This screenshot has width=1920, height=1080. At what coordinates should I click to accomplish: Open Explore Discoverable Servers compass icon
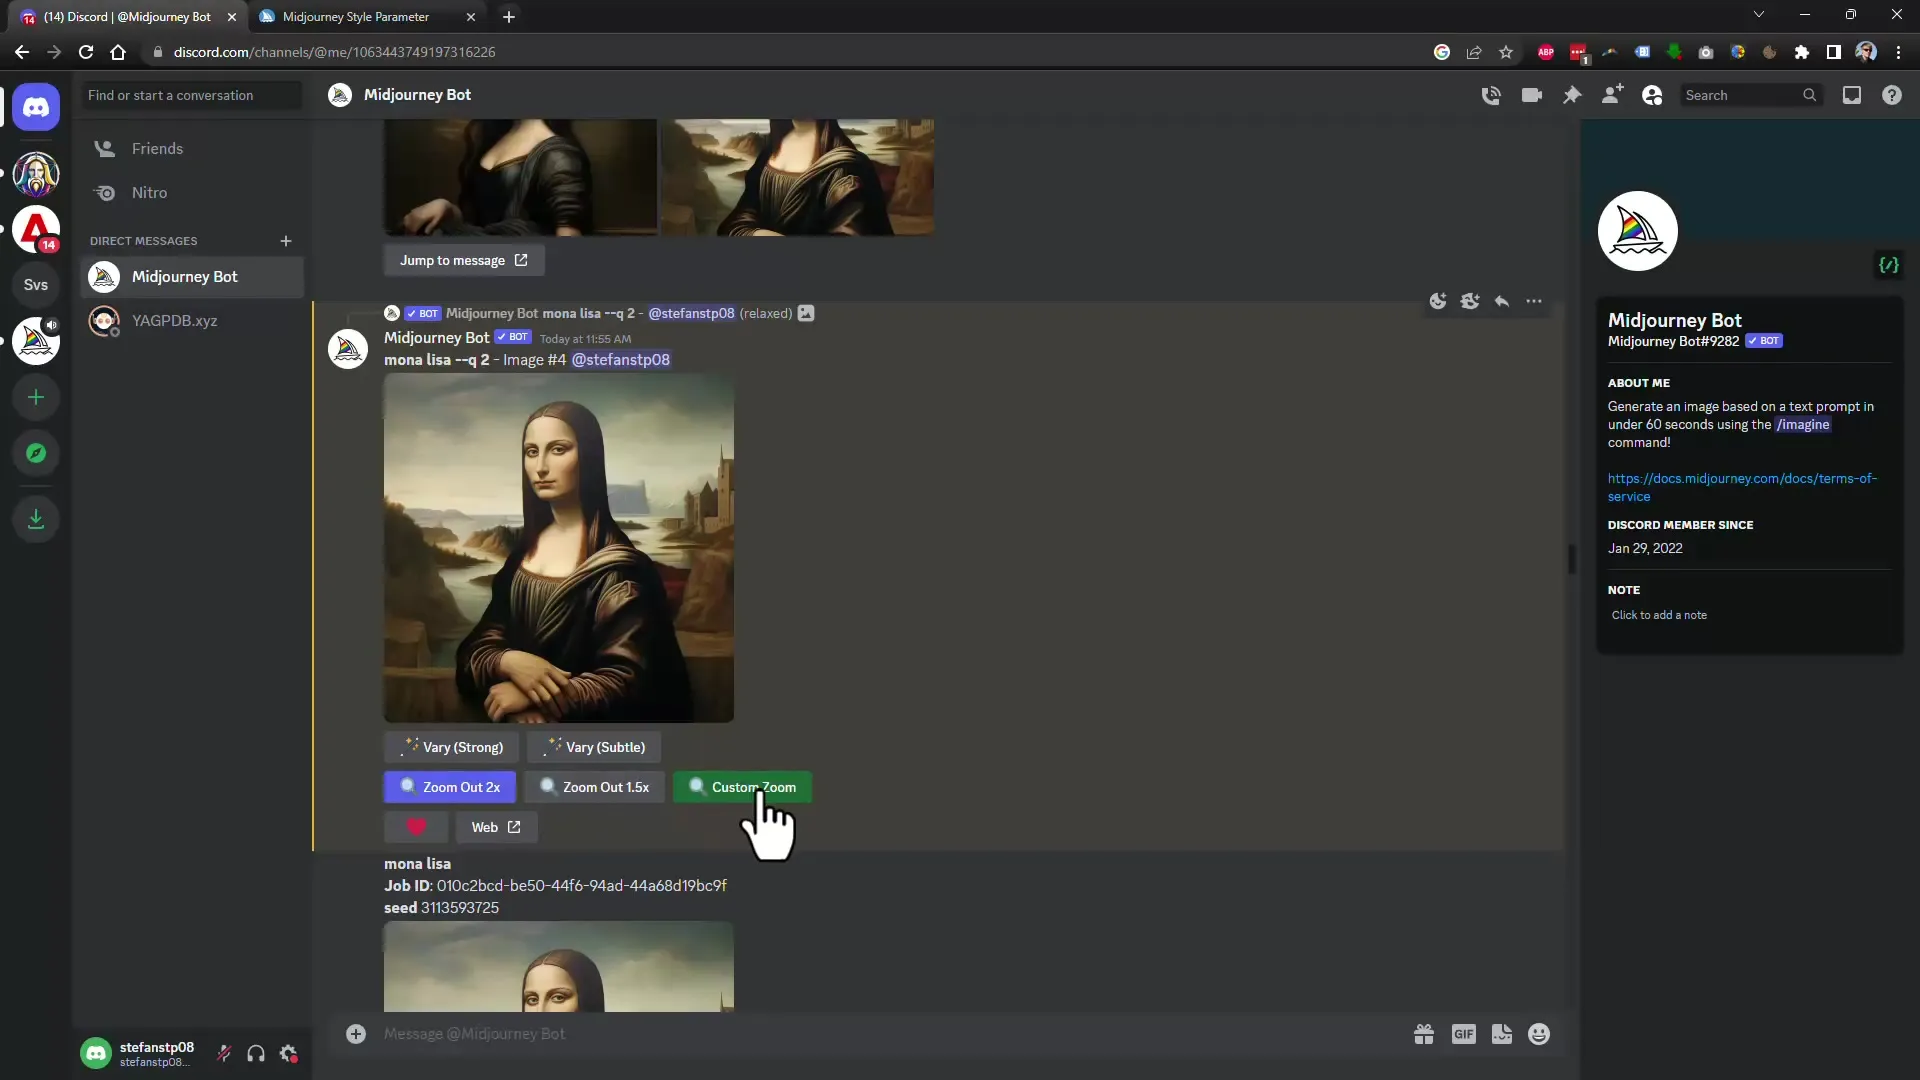point(36,453)
